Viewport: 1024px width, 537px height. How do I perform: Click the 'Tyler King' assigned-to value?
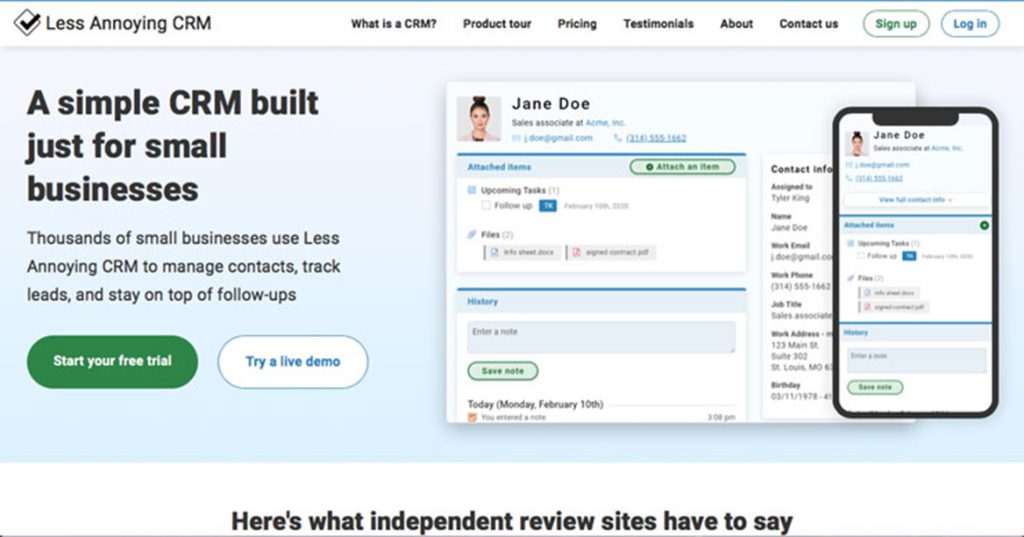click(x=790, y=198)
